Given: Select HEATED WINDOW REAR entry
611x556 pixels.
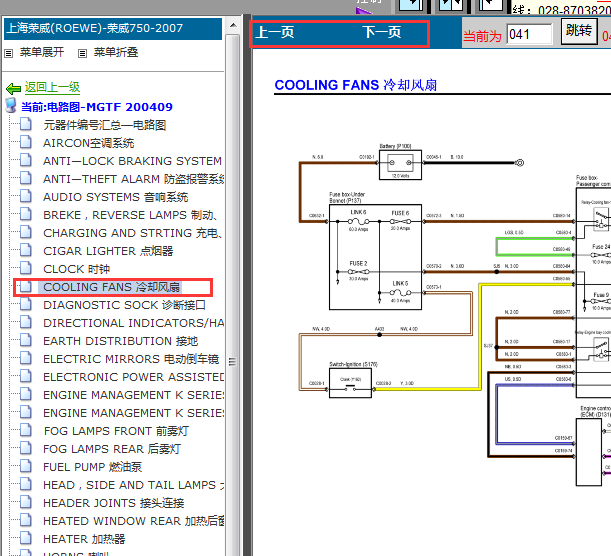Looking at the screenshot, I should pos(134,521).
